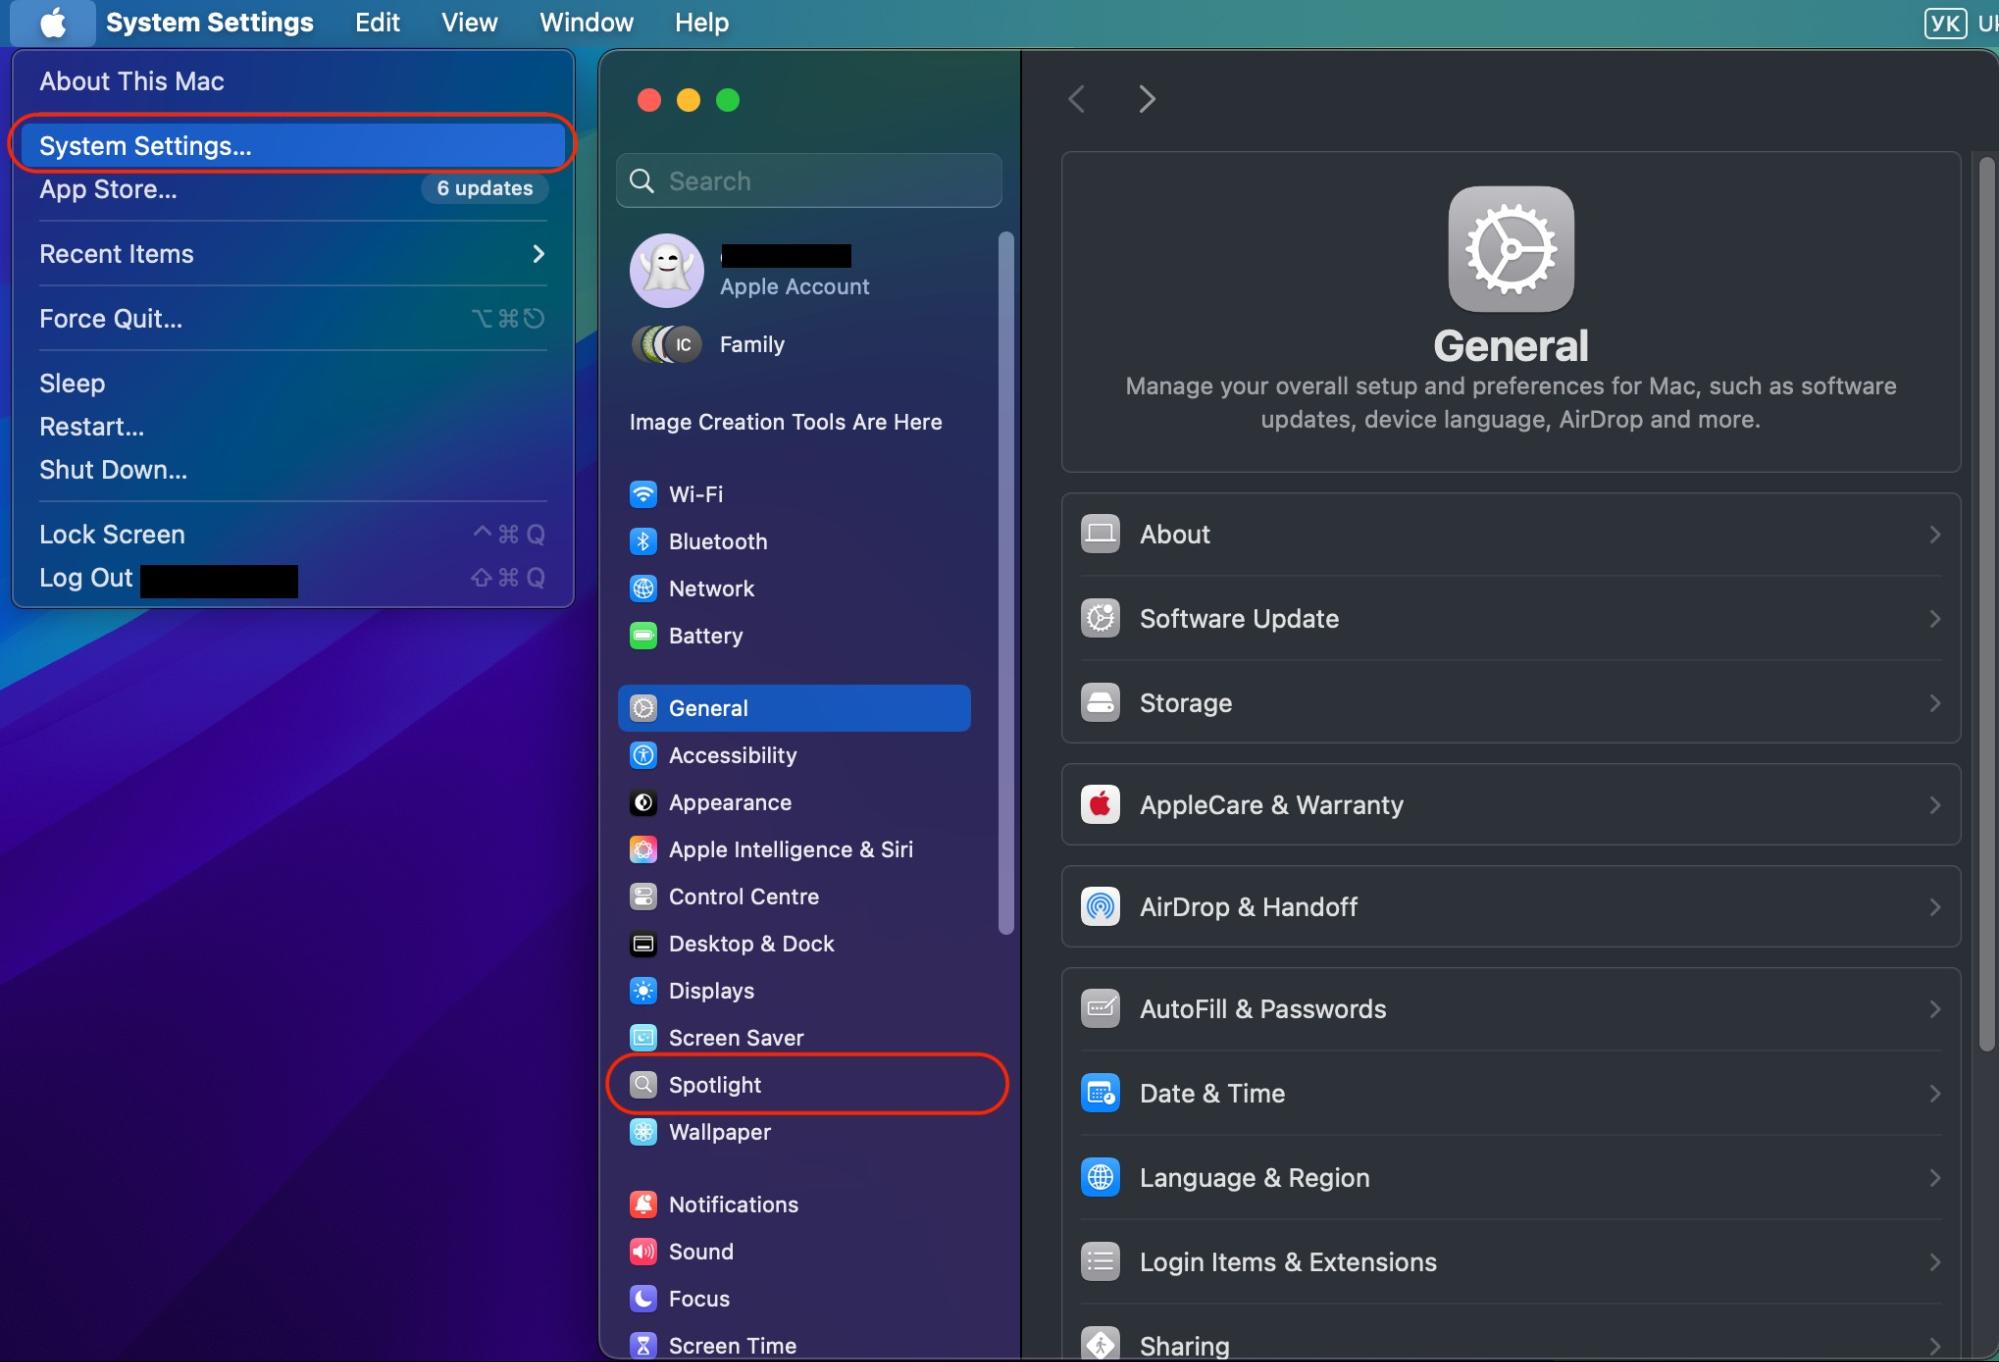Open Notifications settings from sidebar

pos(733,1204)
